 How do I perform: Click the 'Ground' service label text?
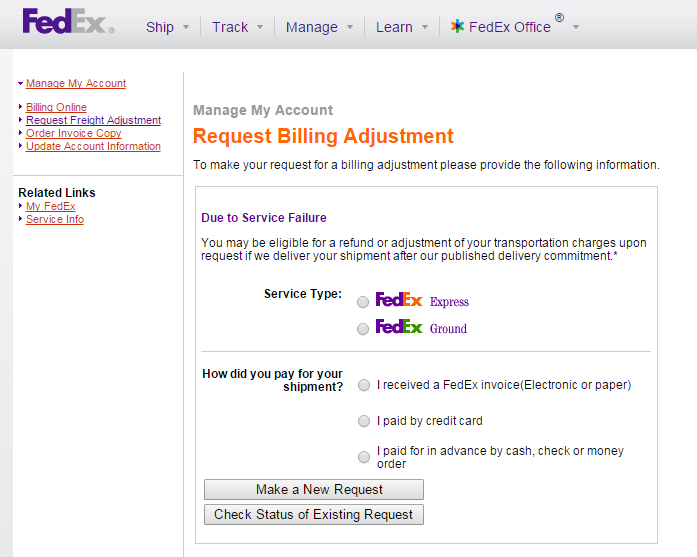point(448,329)
